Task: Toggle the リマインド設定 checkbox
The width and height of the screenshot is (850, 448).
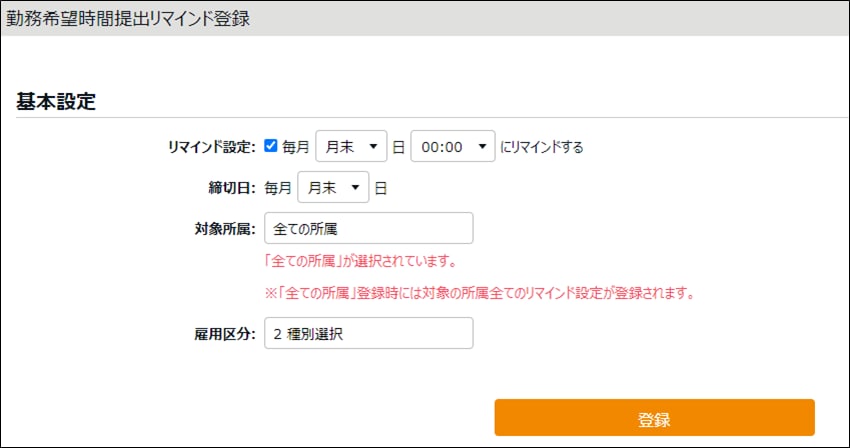Action: [271, 146]
